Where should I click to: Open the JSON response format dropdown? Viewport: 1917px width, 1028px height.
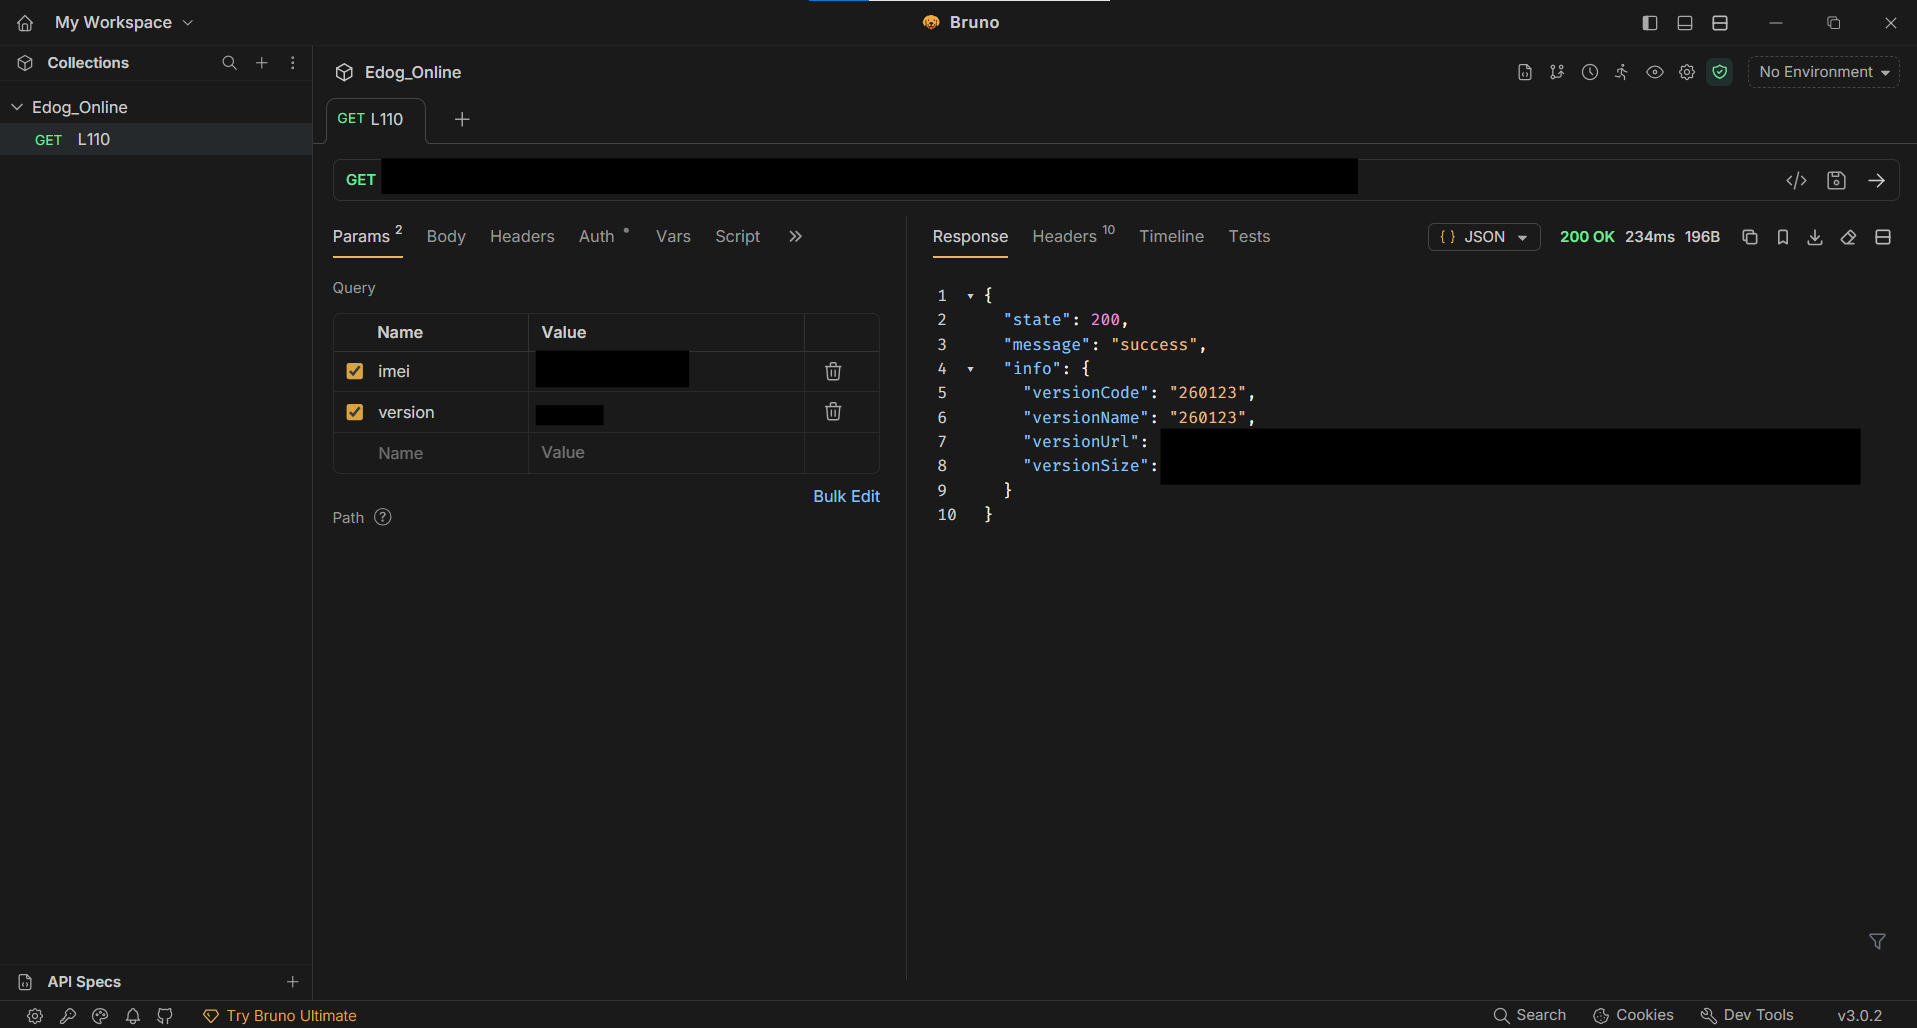1483,237
